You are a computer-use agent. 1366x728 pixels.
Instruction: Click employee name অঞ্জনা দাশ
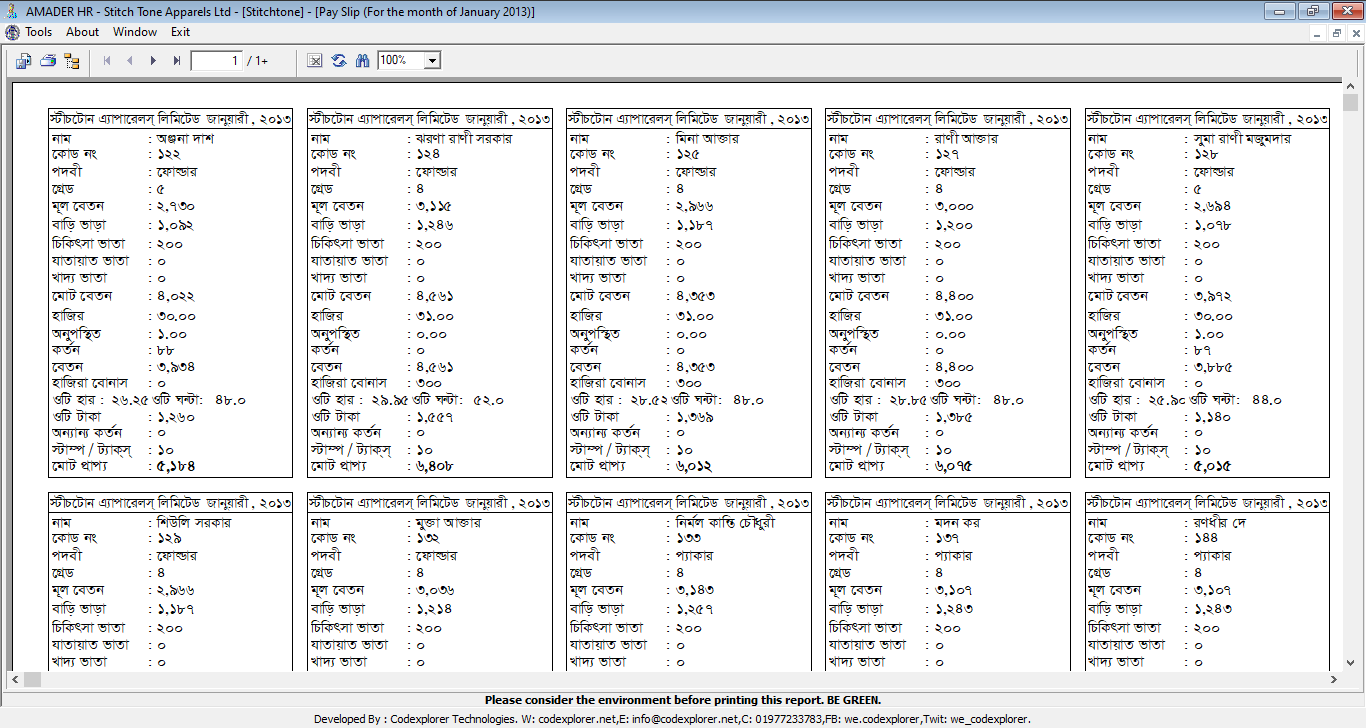(185, 139)
